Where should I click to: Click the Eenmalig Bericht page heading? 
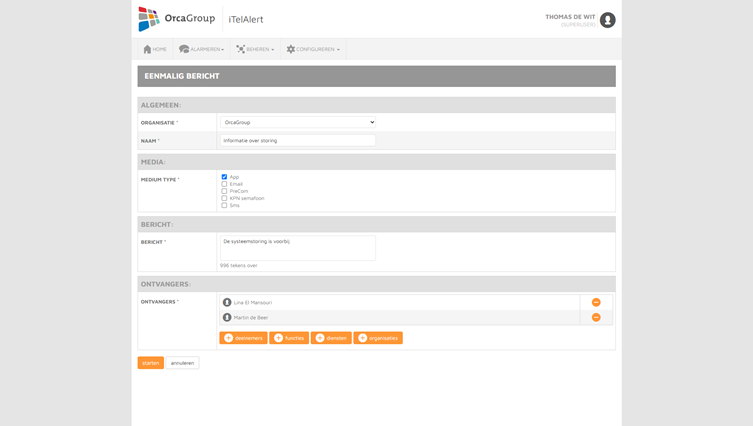[182, 76]
